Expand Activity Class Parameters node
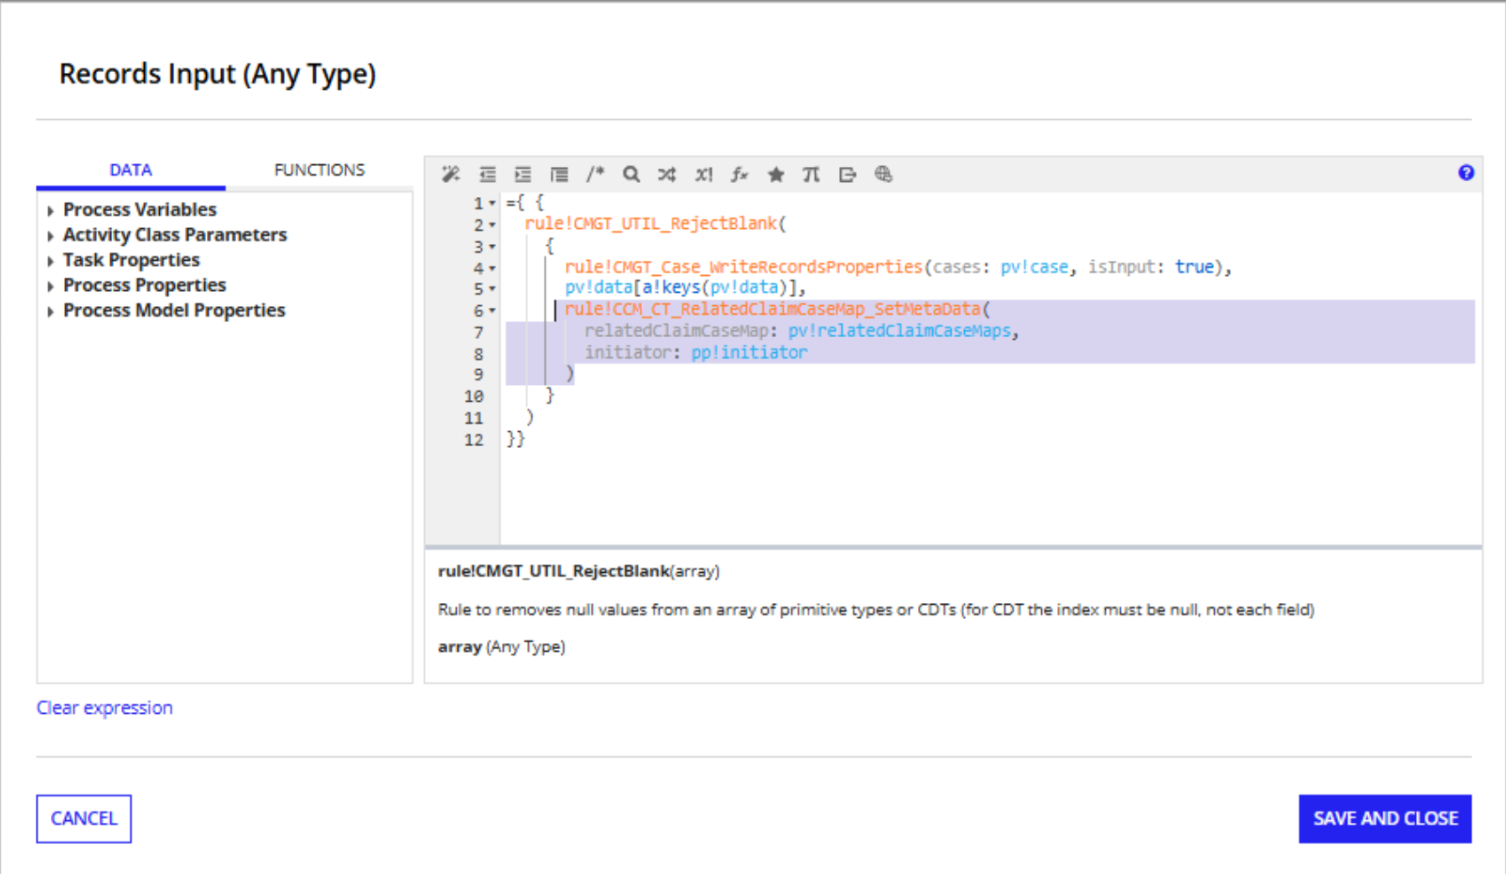The width and height of the screenshot is (1506, 874). pos(50,235)
